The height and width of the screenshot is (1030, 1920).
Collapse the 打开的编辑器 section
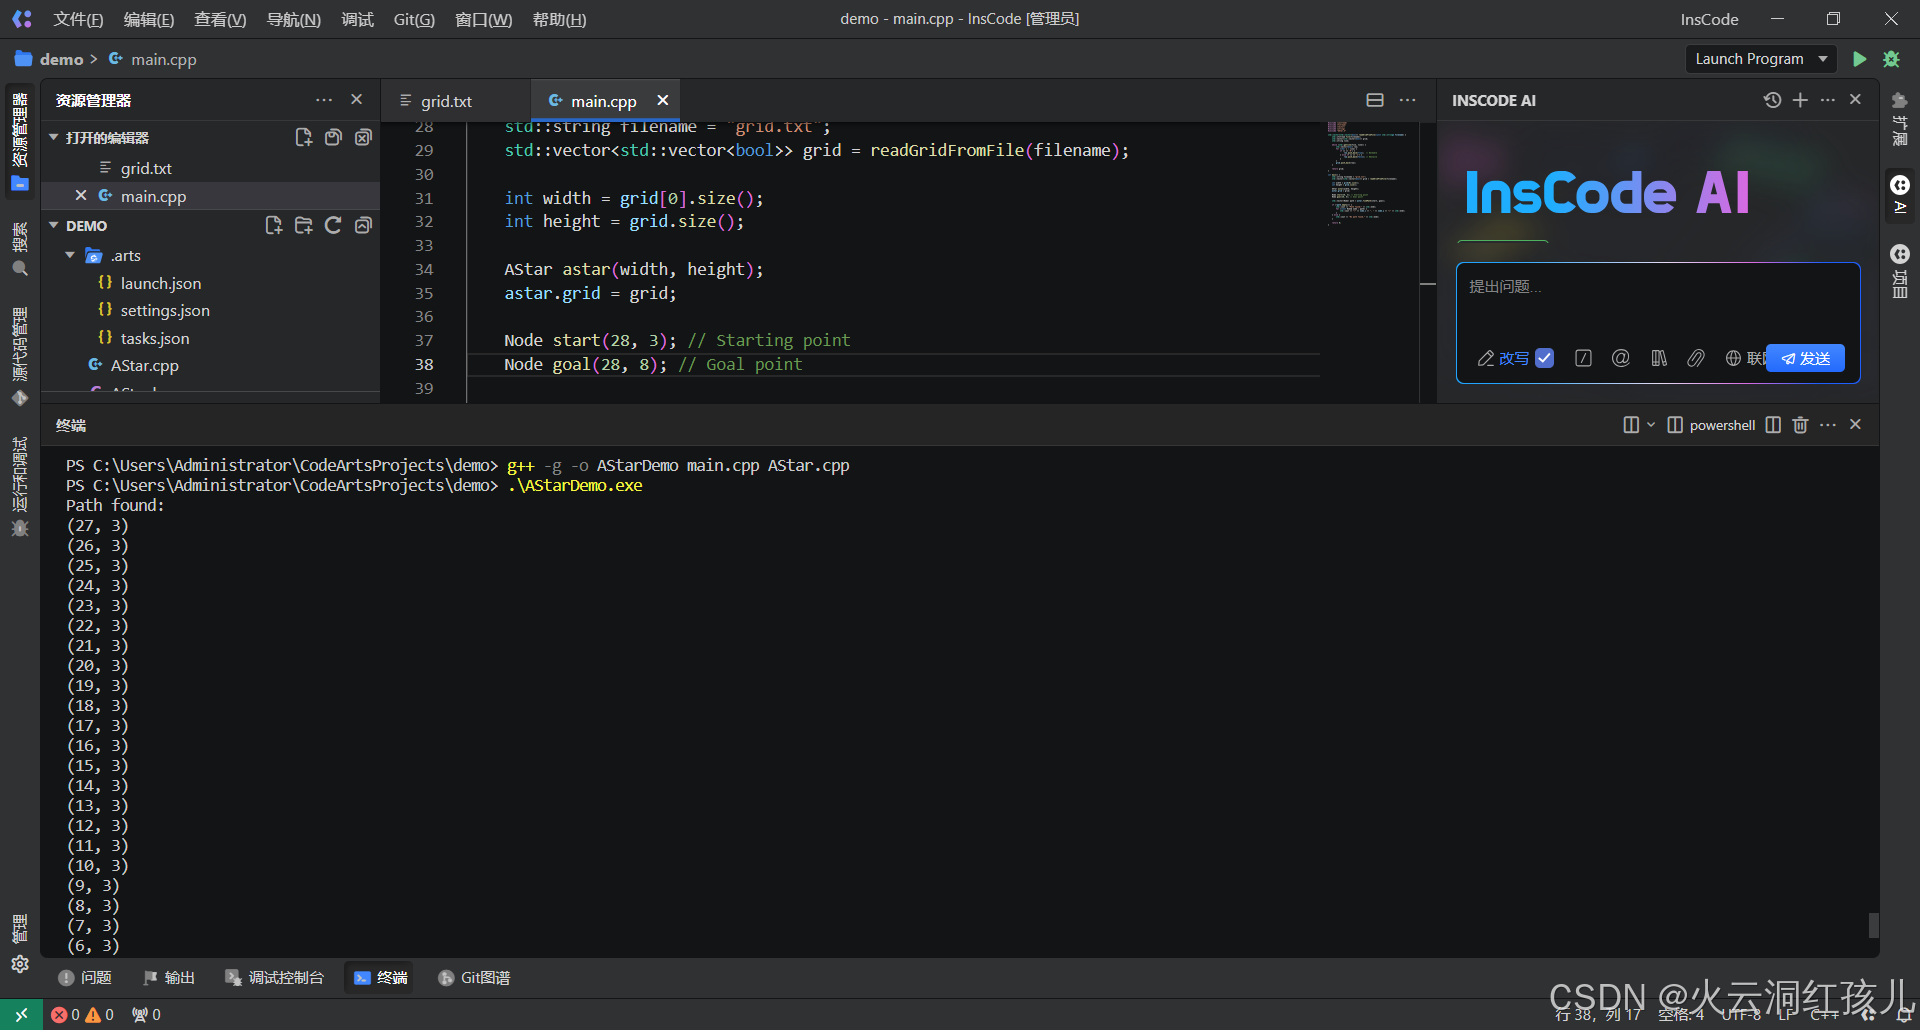click(53, 137)
